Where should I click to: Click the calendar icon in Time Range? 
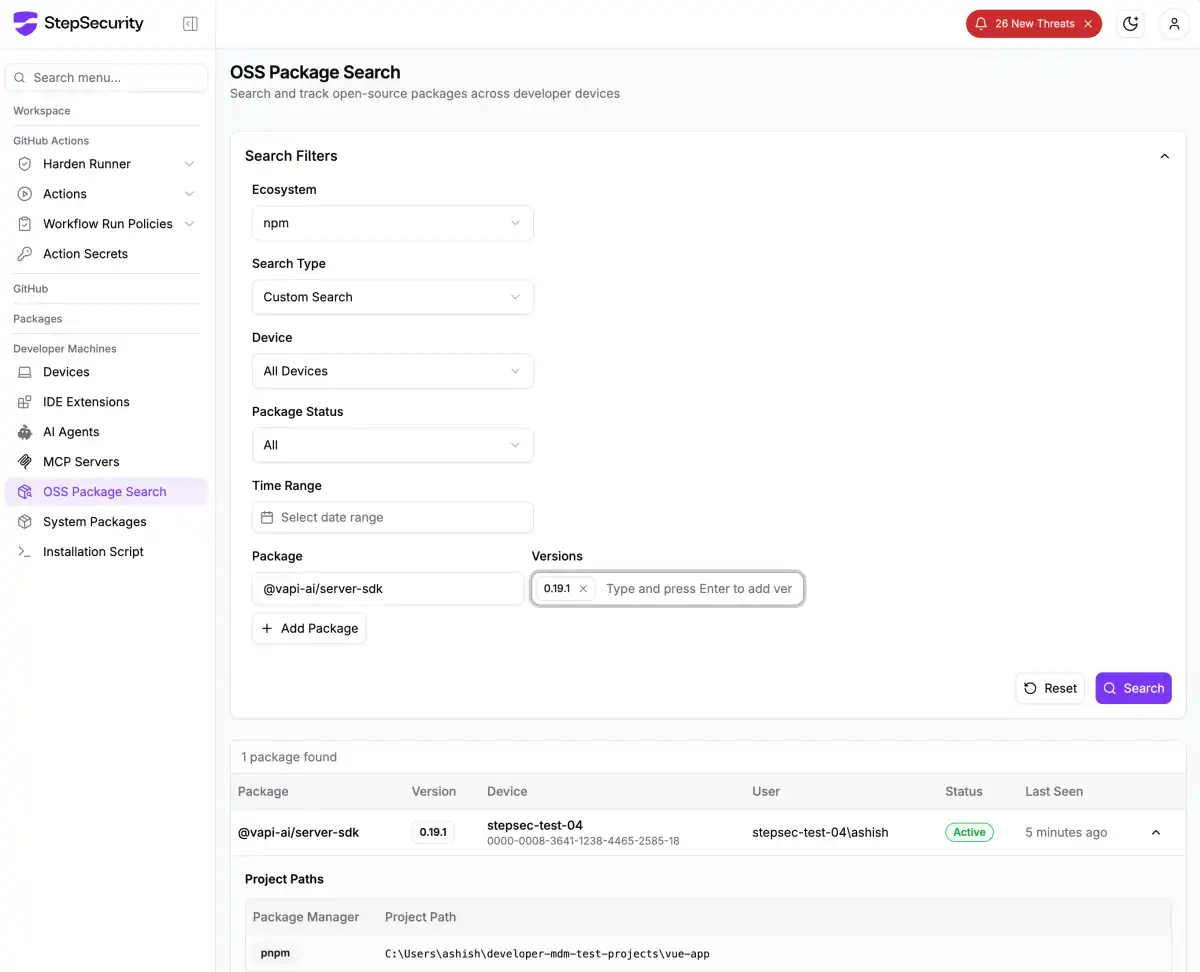[x=267, y=518]
